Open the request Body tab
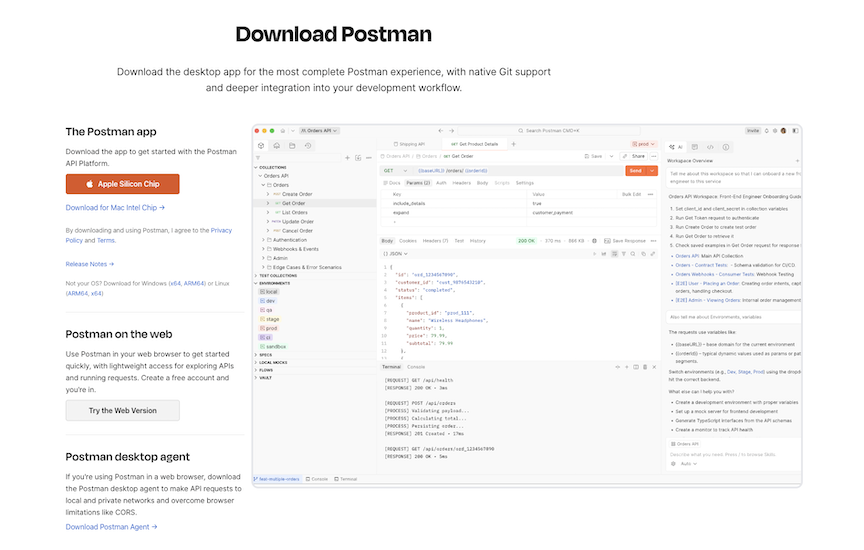Viewport: 864px width, 550px height. coord(482,183)
